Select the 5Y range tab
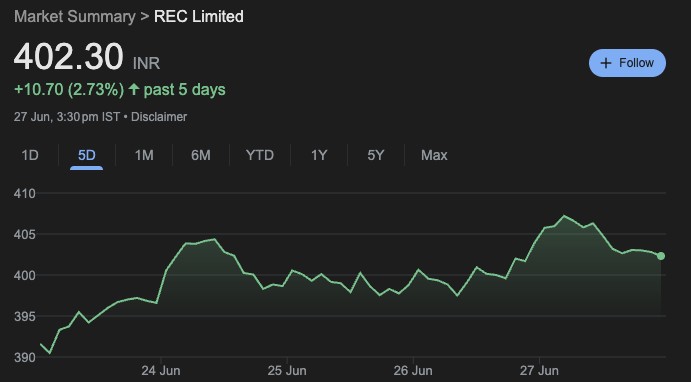This screenshot has width=691, height=382. [375, 155]
